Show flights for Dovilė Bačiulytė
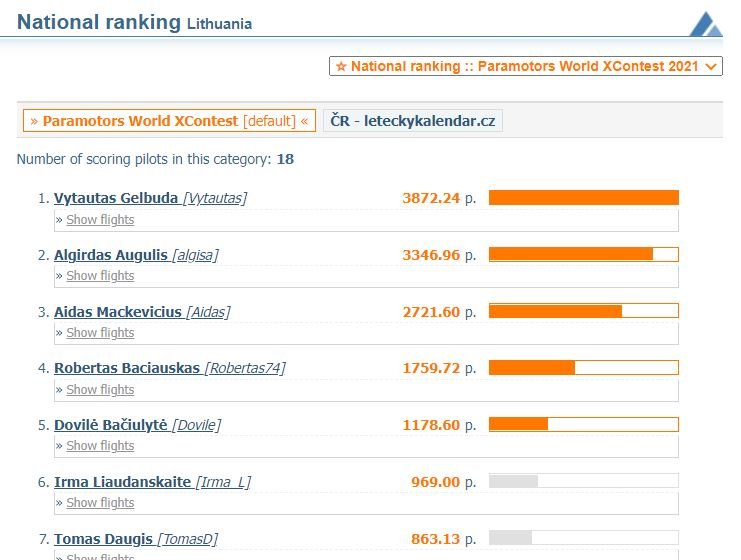 click(100, 446)
